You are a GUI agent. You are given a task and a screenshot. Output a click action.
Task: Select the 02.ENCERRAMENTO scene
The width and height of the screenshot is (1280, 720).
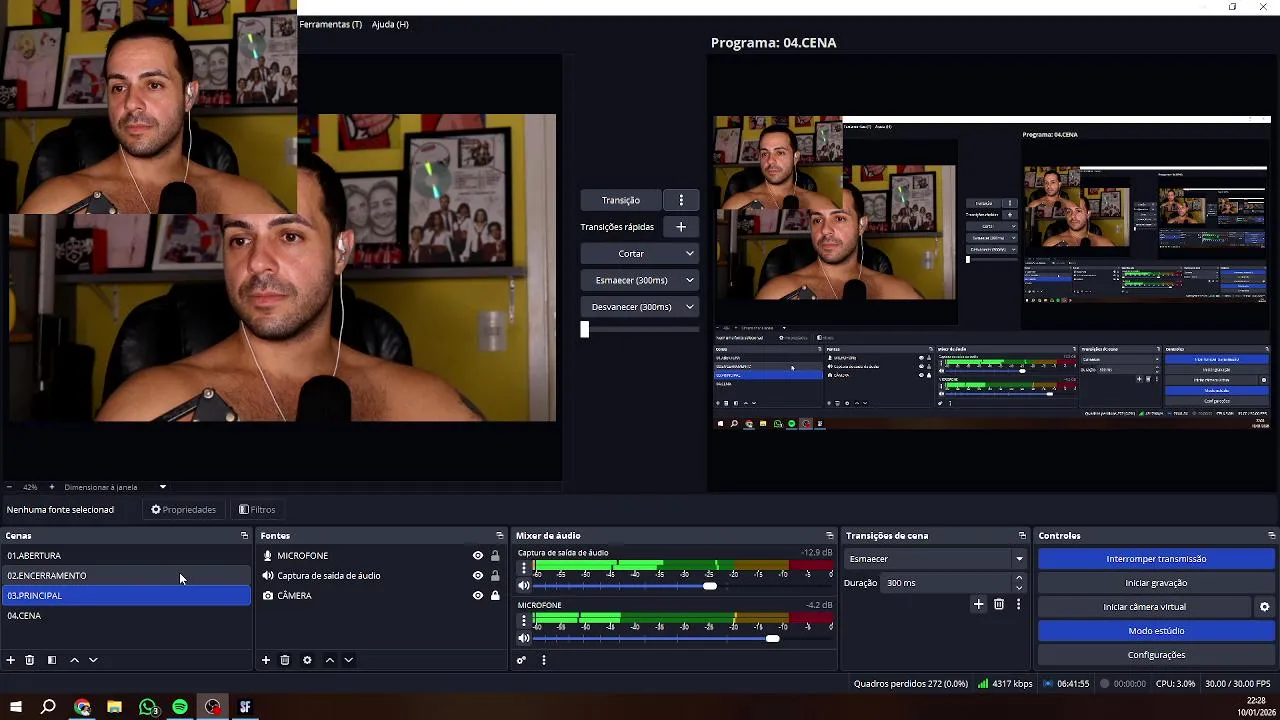click(x=126, y=576)
